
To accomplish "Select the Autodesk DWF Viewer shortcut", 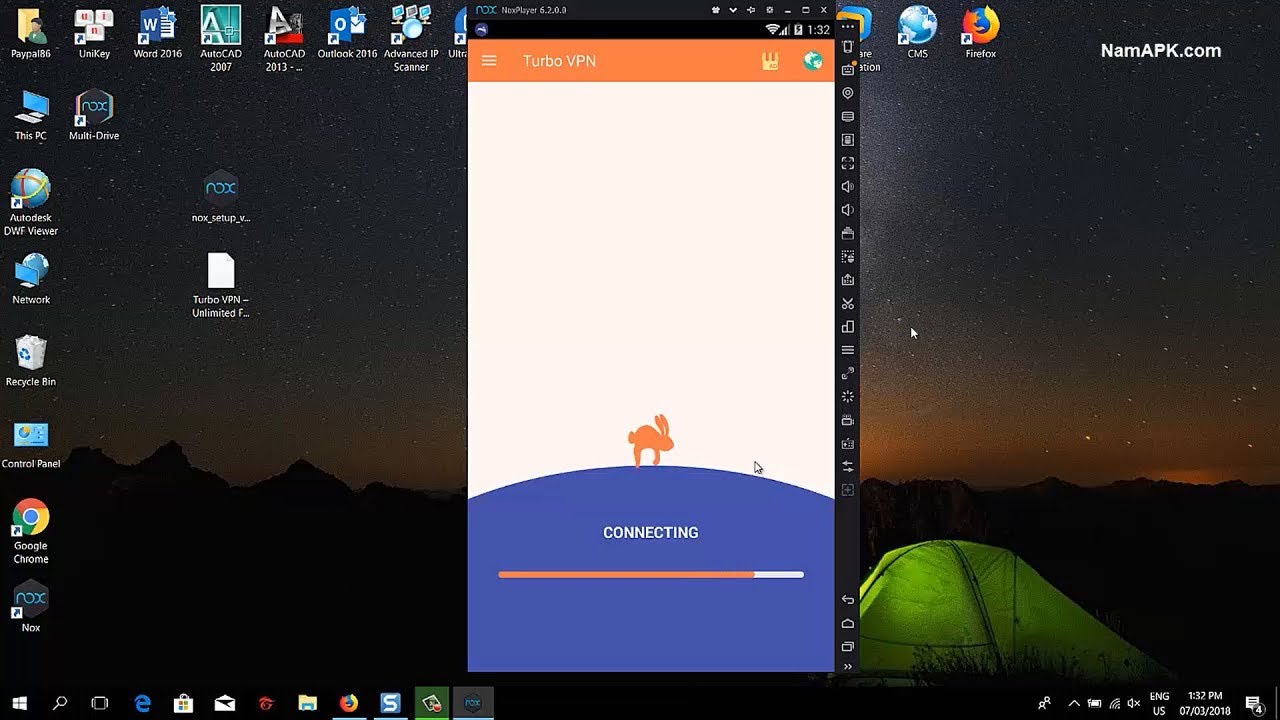I will [31, 203].
